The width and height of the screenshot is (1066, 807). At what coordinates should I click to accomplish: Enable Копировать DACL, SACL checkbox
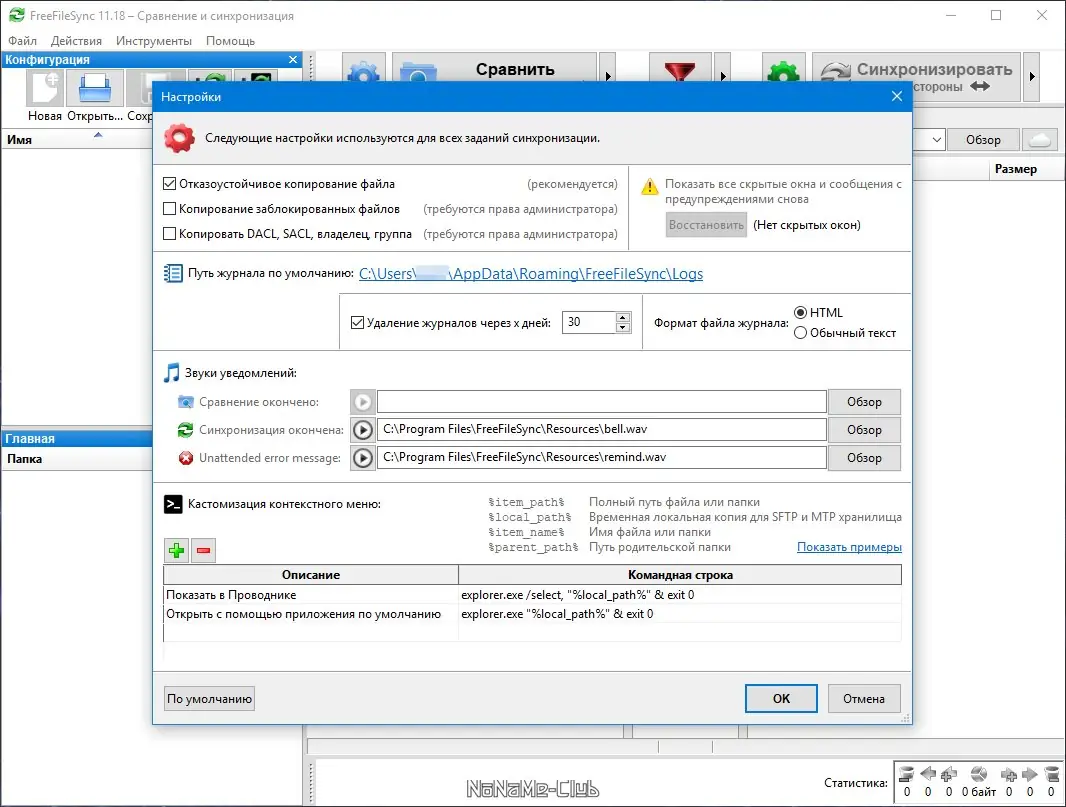coord(170,234)
